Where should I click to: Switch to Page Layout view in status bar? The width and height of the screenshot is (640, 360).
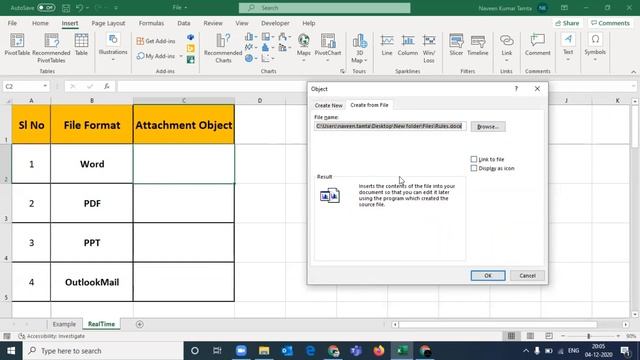point(530,336)
